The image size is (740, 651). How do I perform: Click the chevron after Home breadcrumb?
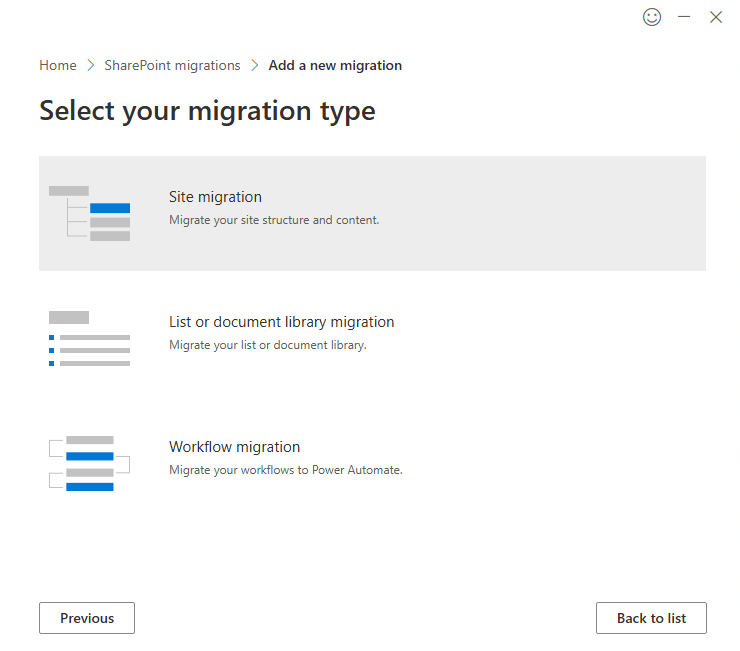tap(90, 66)
